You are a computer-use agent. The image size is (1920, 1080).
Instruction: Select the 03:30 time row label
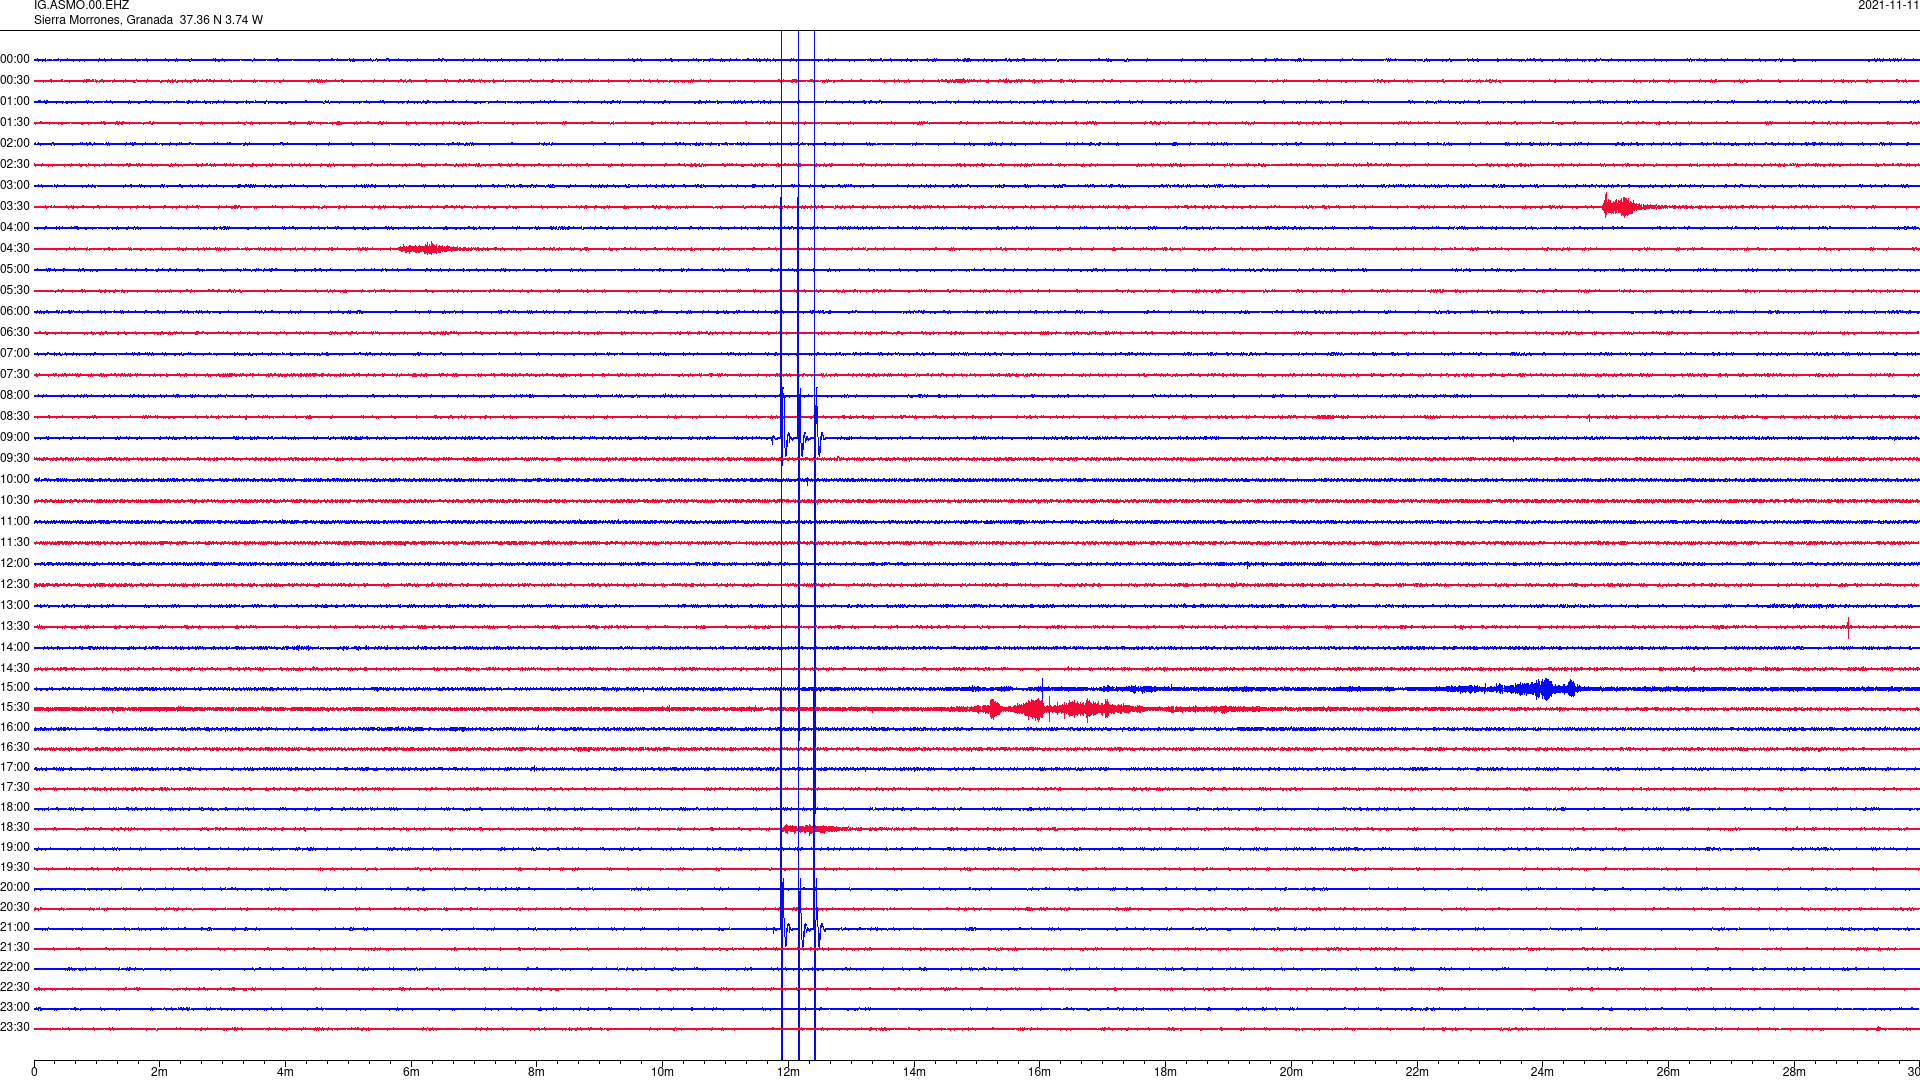[15, 206]
